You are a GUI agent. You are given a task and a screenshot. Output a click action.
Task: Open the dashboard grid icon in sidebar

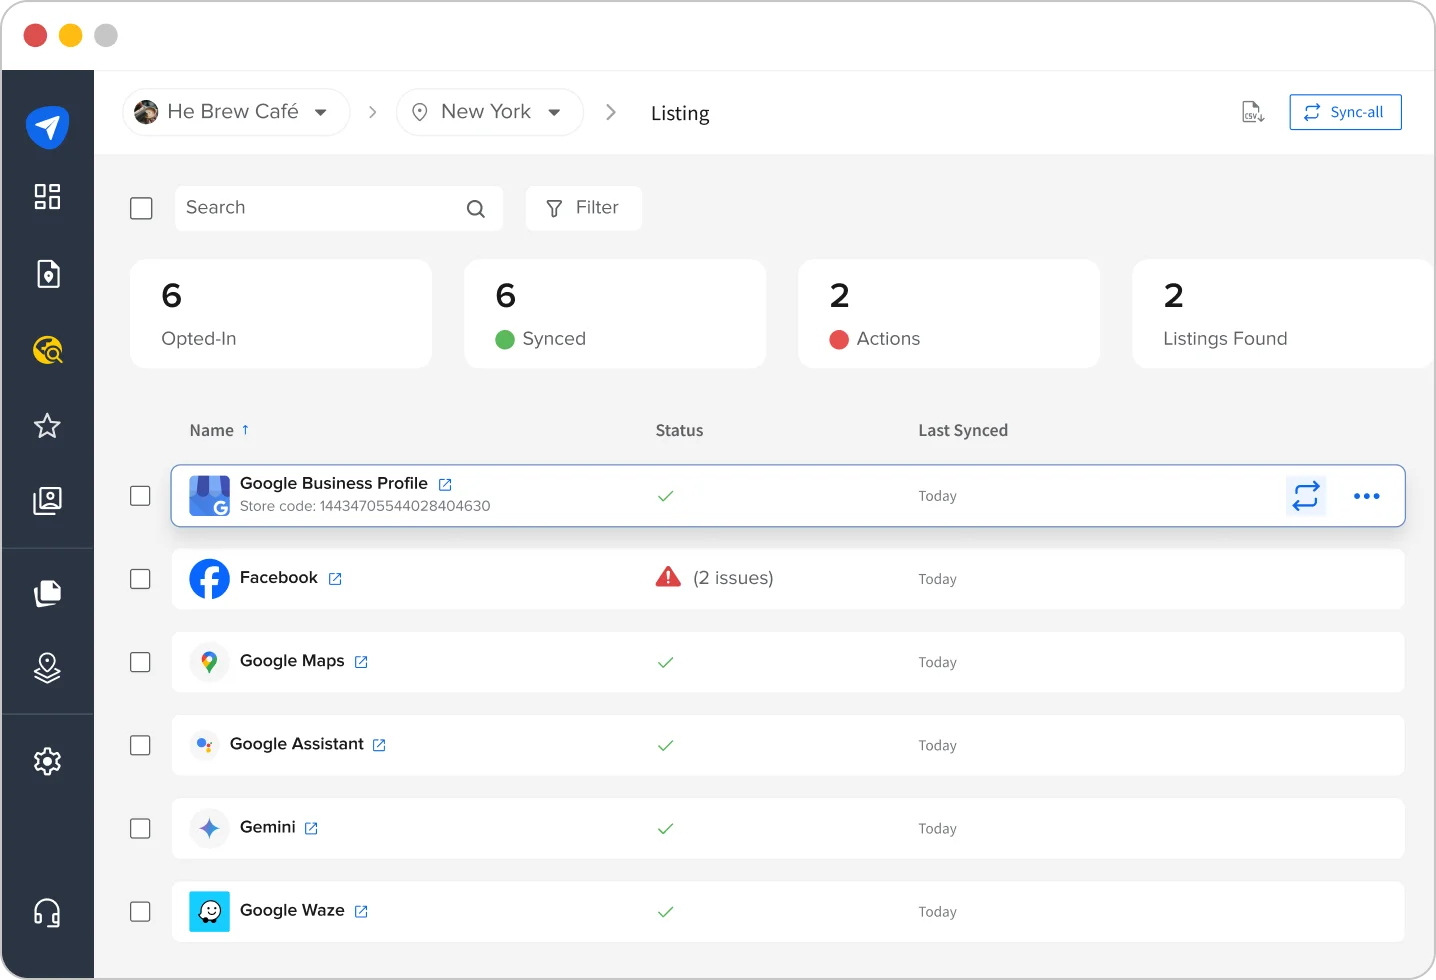click(47, 197)
